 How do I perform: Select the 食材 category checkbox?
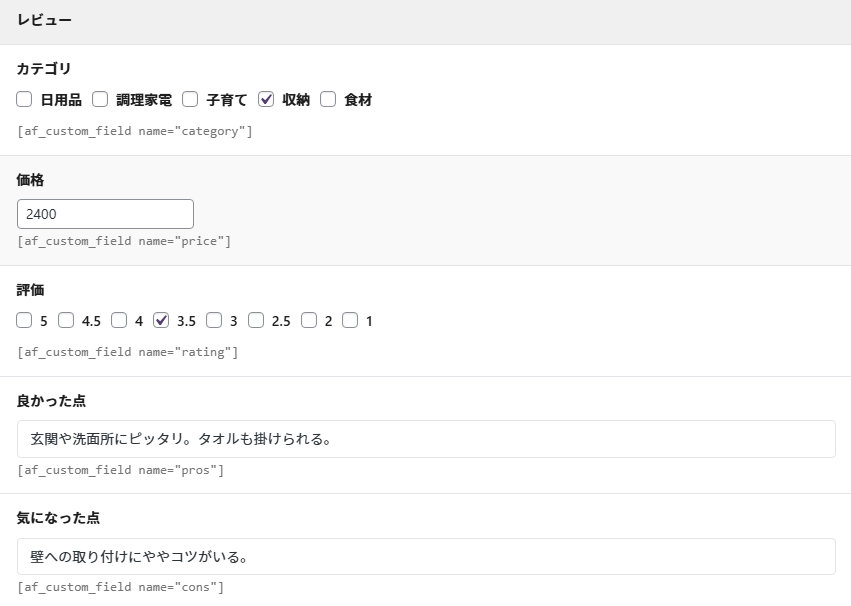click(x=328, y=99)
